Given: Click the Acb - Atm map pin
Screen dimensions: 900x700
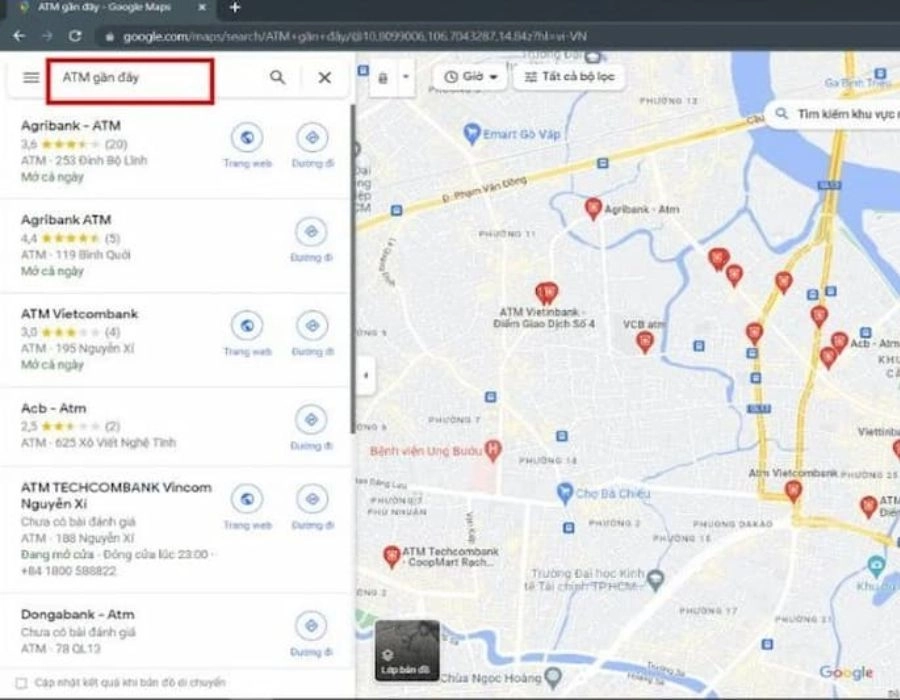Looking at the screenshot, I should coord(839,343).
